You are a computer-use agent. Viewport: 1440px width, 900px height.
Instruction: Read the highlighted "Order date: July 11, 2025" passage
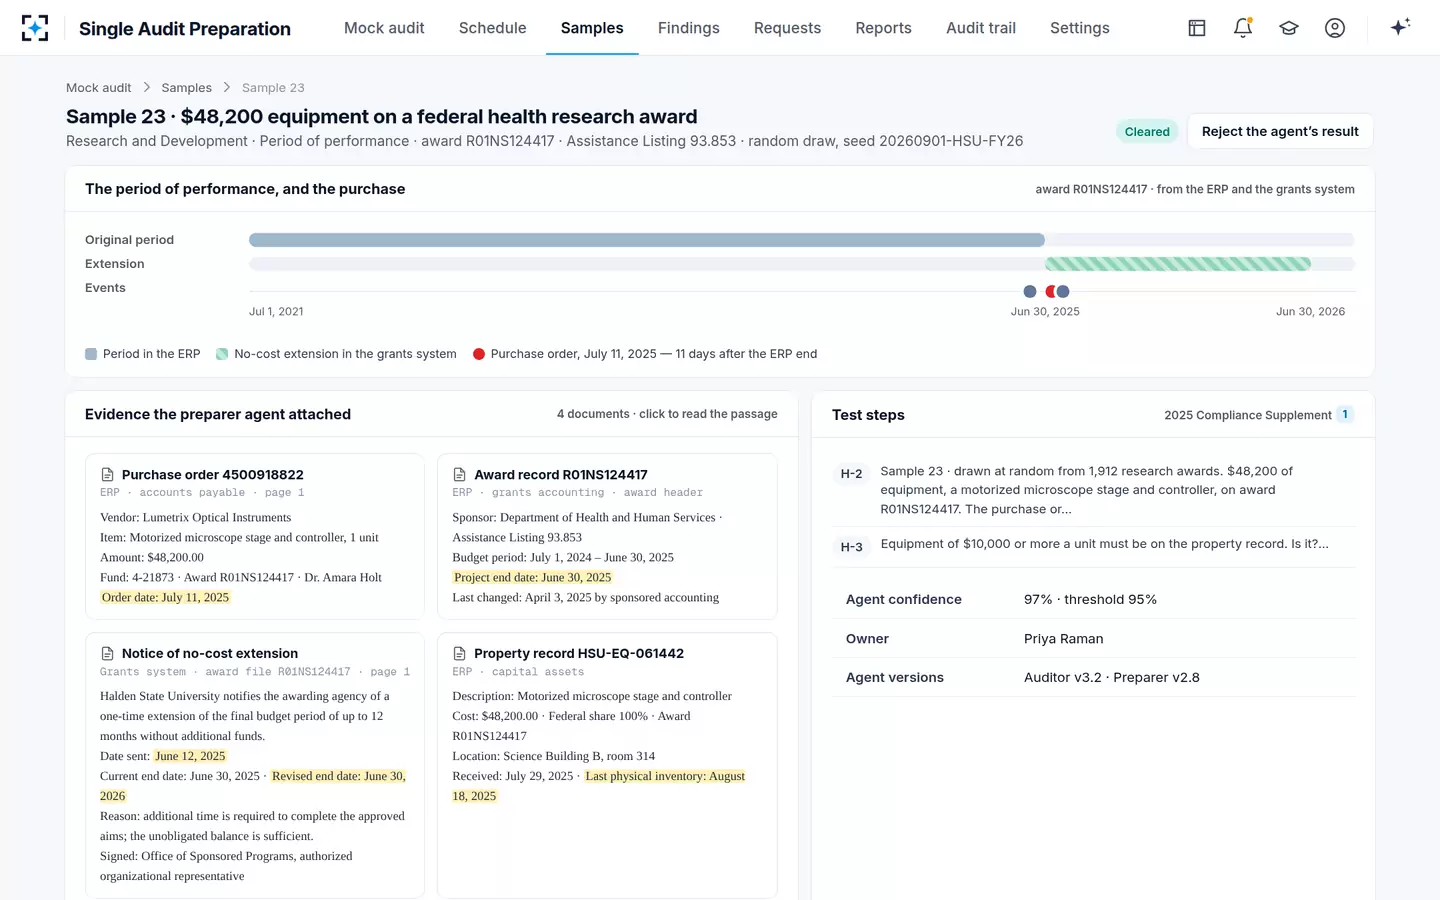point(165,598)
